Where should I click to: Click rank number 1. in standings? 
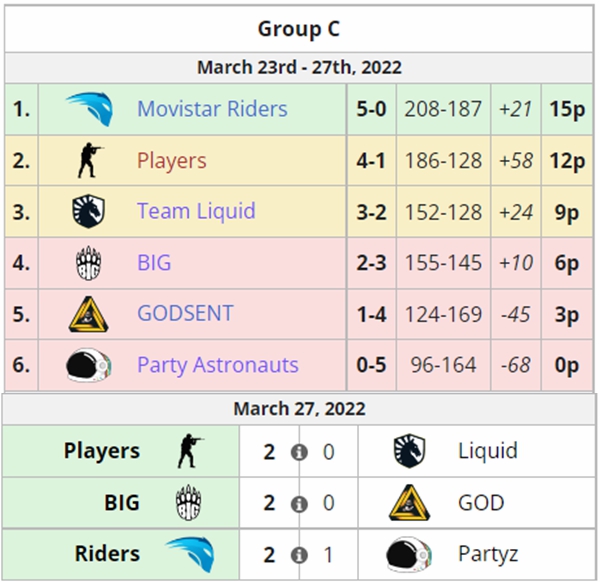click(21, 109)
